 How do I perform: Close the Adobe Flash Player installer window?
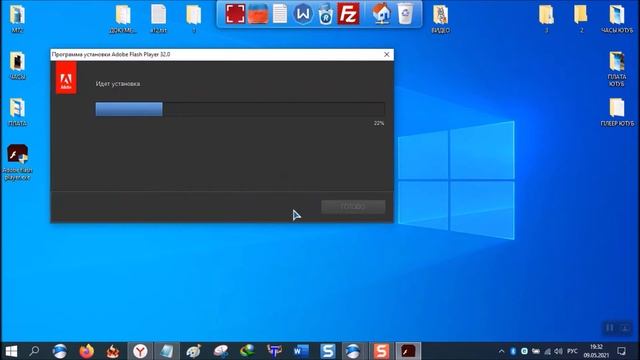[x=387, y=54]
